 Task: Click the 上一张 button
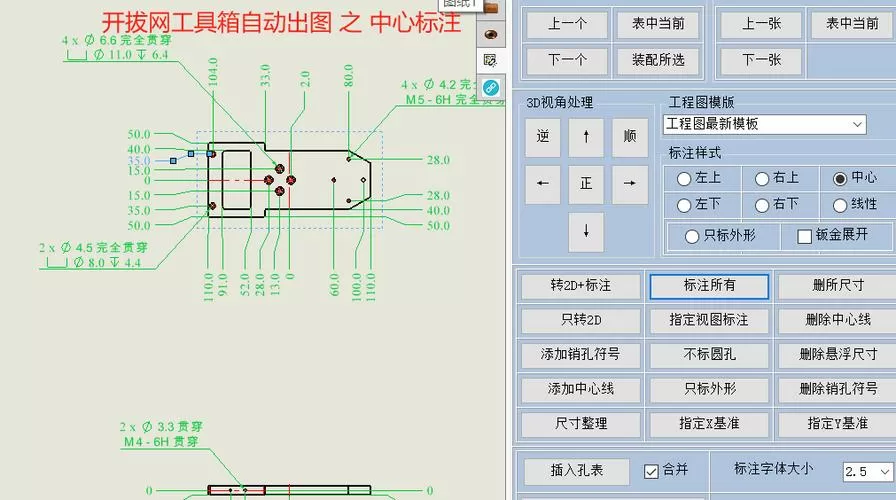point(761,24)
